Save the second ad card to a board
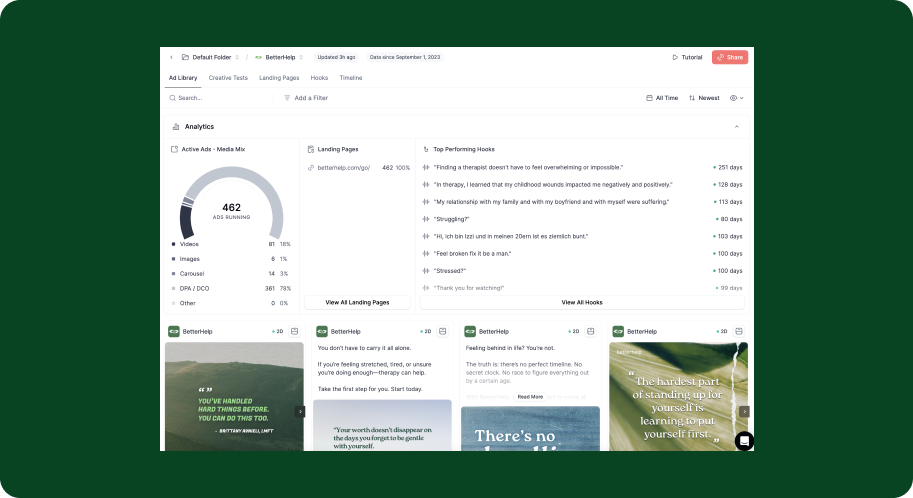 (x=443, y=331)
